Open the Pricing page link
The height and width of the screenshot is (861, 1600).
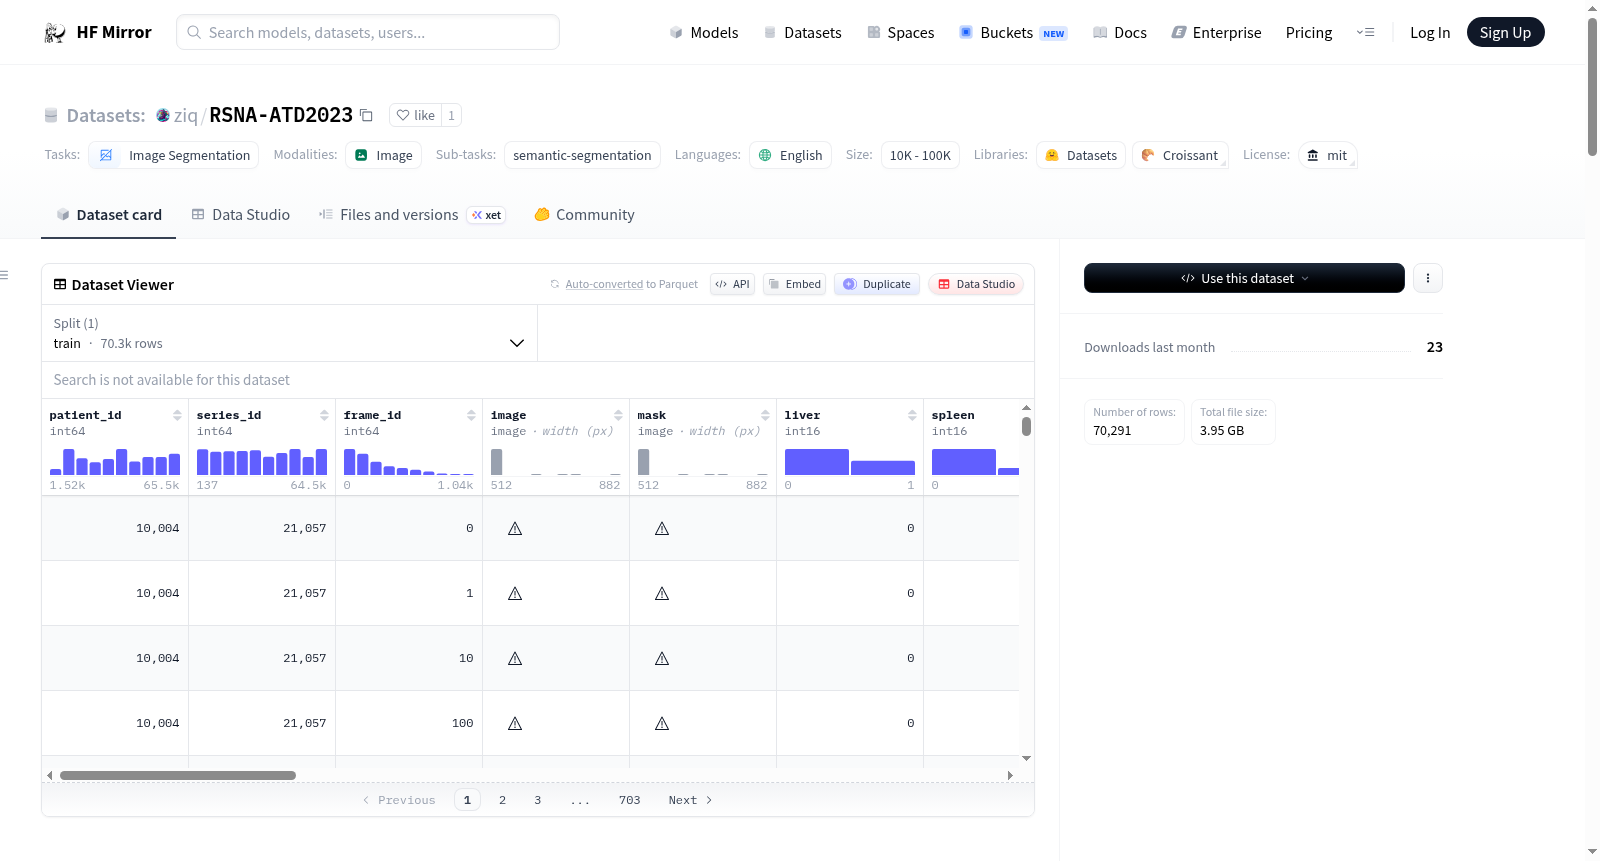coord(1309,33)
